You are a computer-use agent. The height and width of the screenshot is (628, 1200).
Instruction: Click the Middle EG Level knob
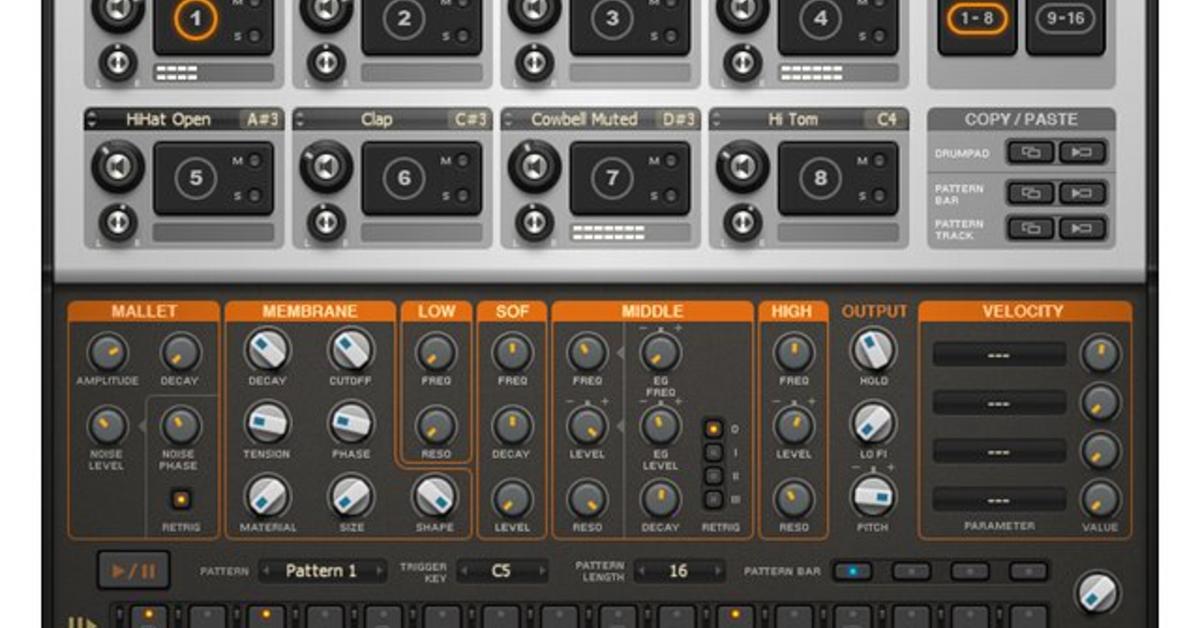coord(660,426)
